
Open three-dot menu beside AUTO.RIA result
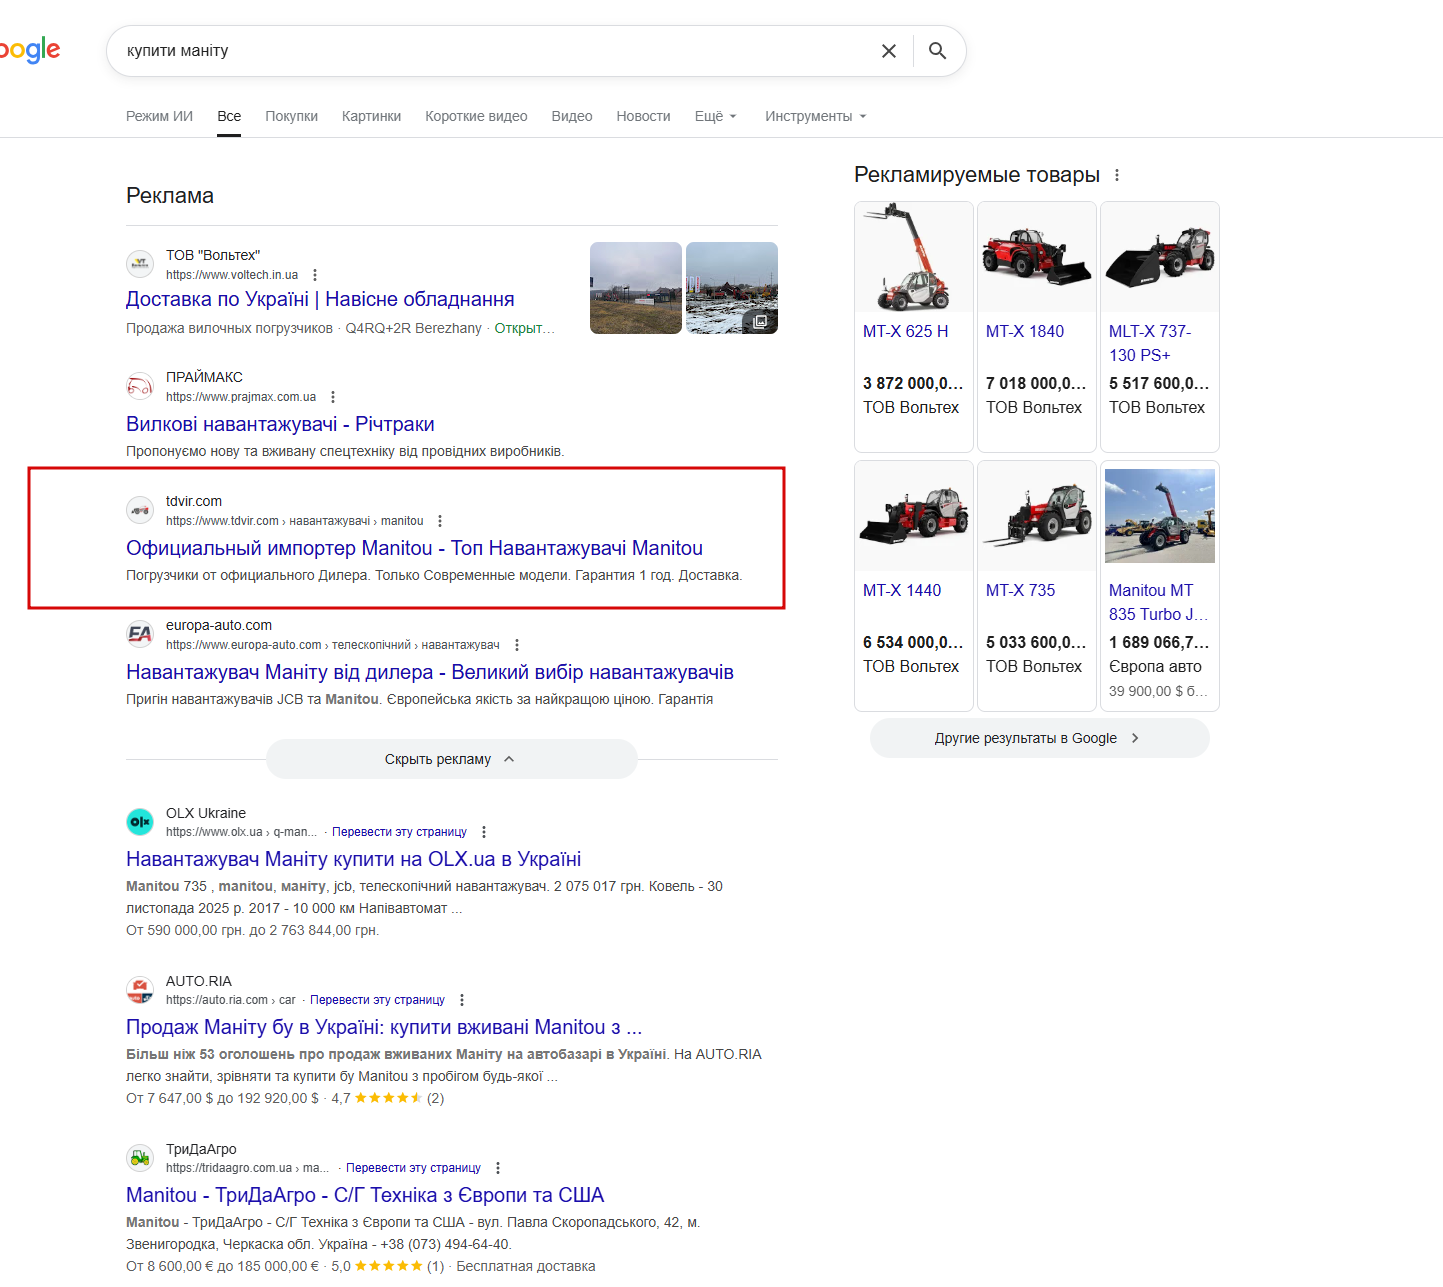pos(462,1000)
